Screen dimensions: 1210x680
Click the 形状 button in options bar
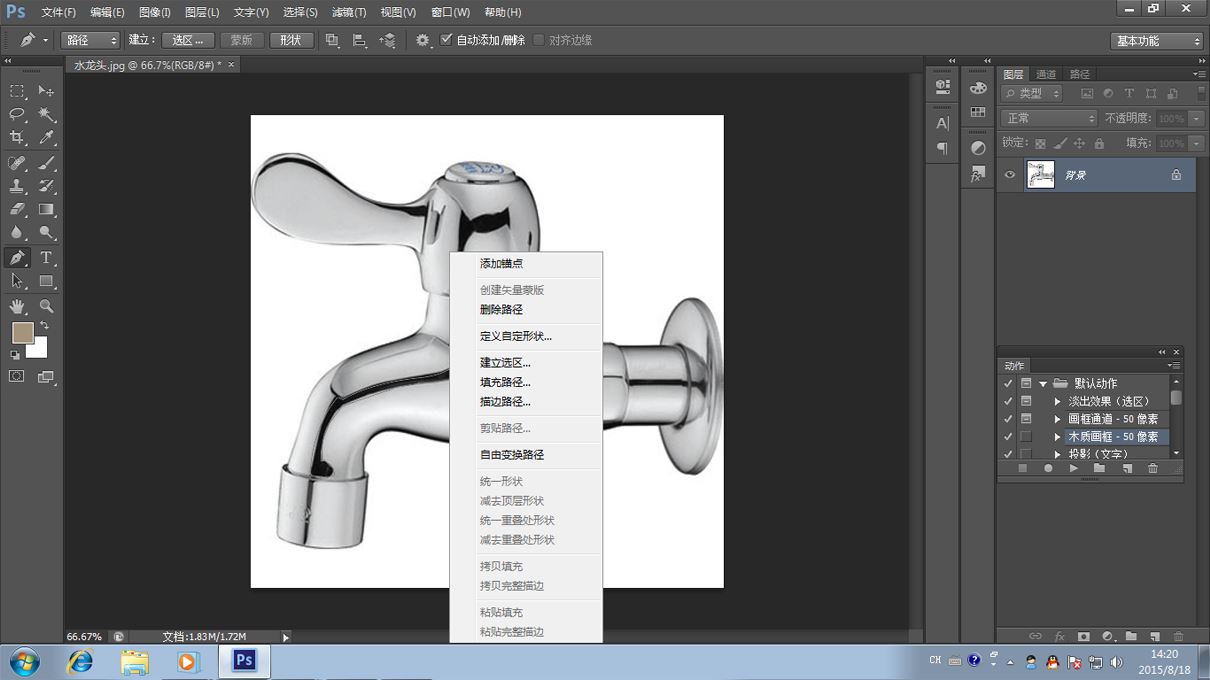(291, 40)
